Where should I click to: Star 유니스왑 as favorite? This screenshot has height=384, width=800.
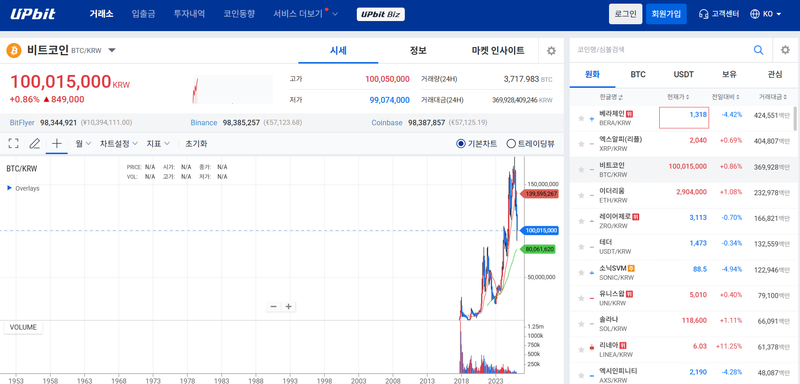point(581,298)
